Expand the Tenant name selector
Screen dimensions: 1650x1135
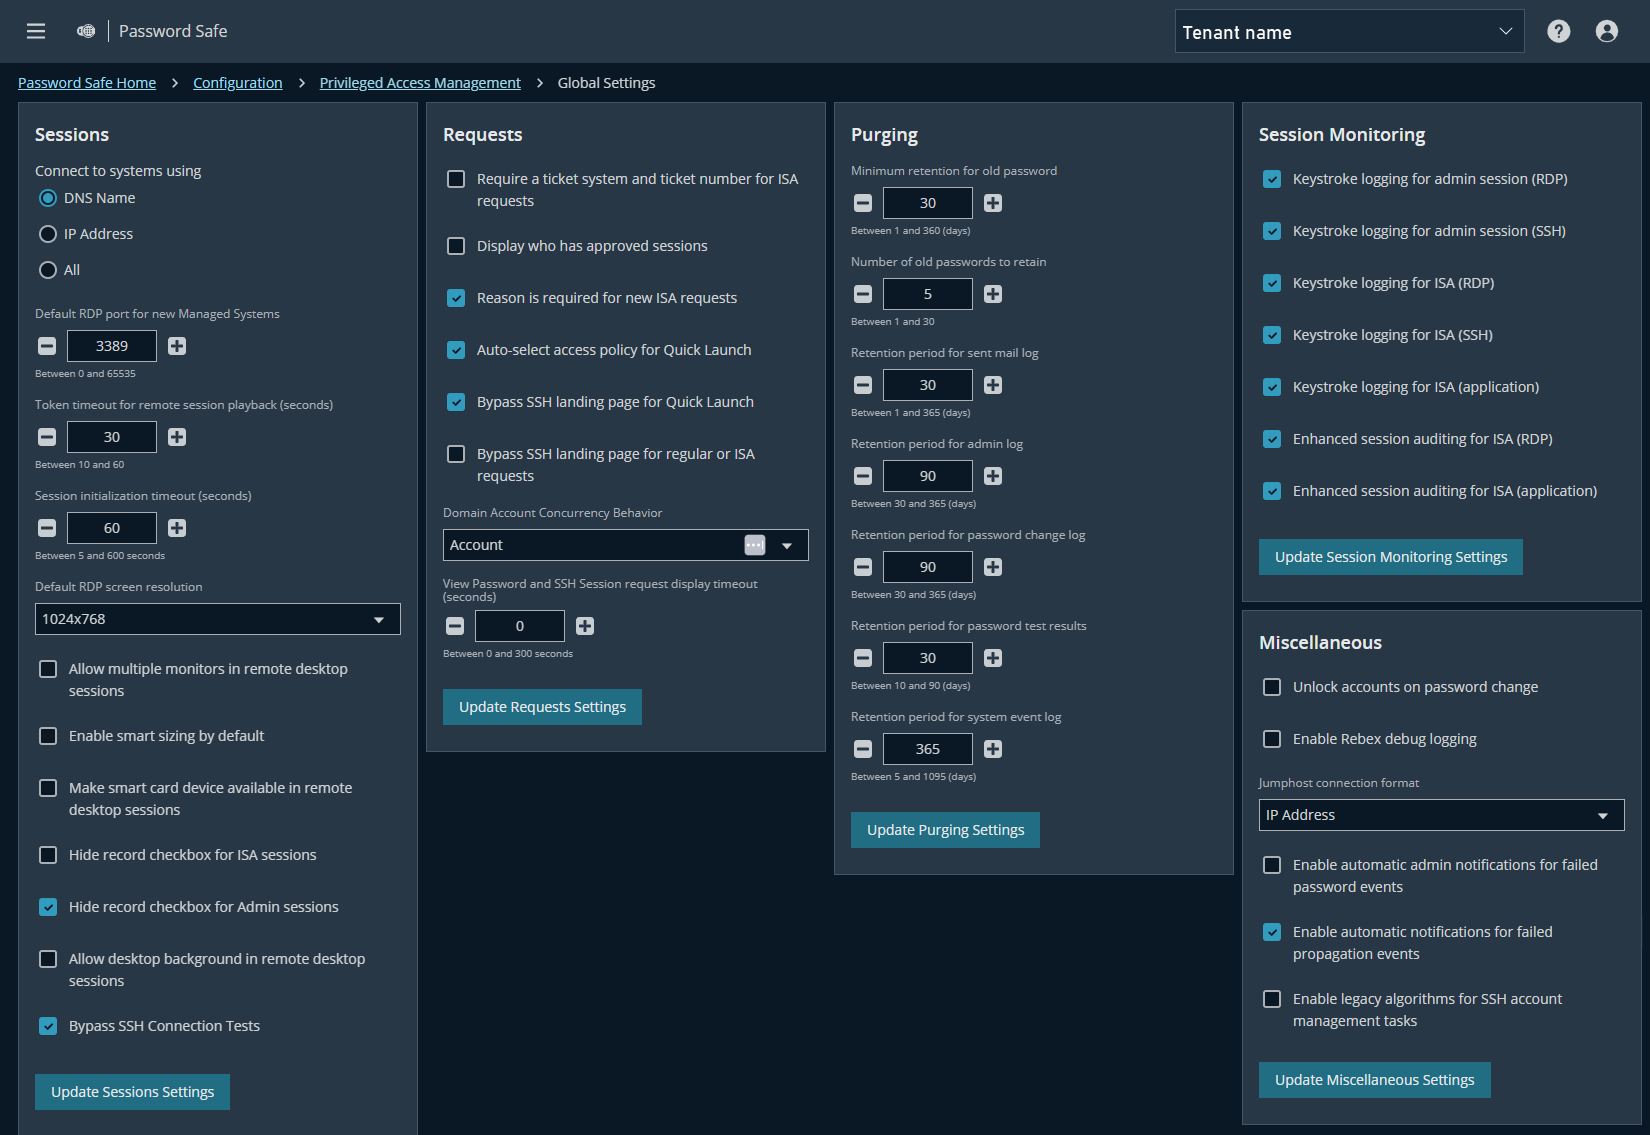click(1508, 31)
